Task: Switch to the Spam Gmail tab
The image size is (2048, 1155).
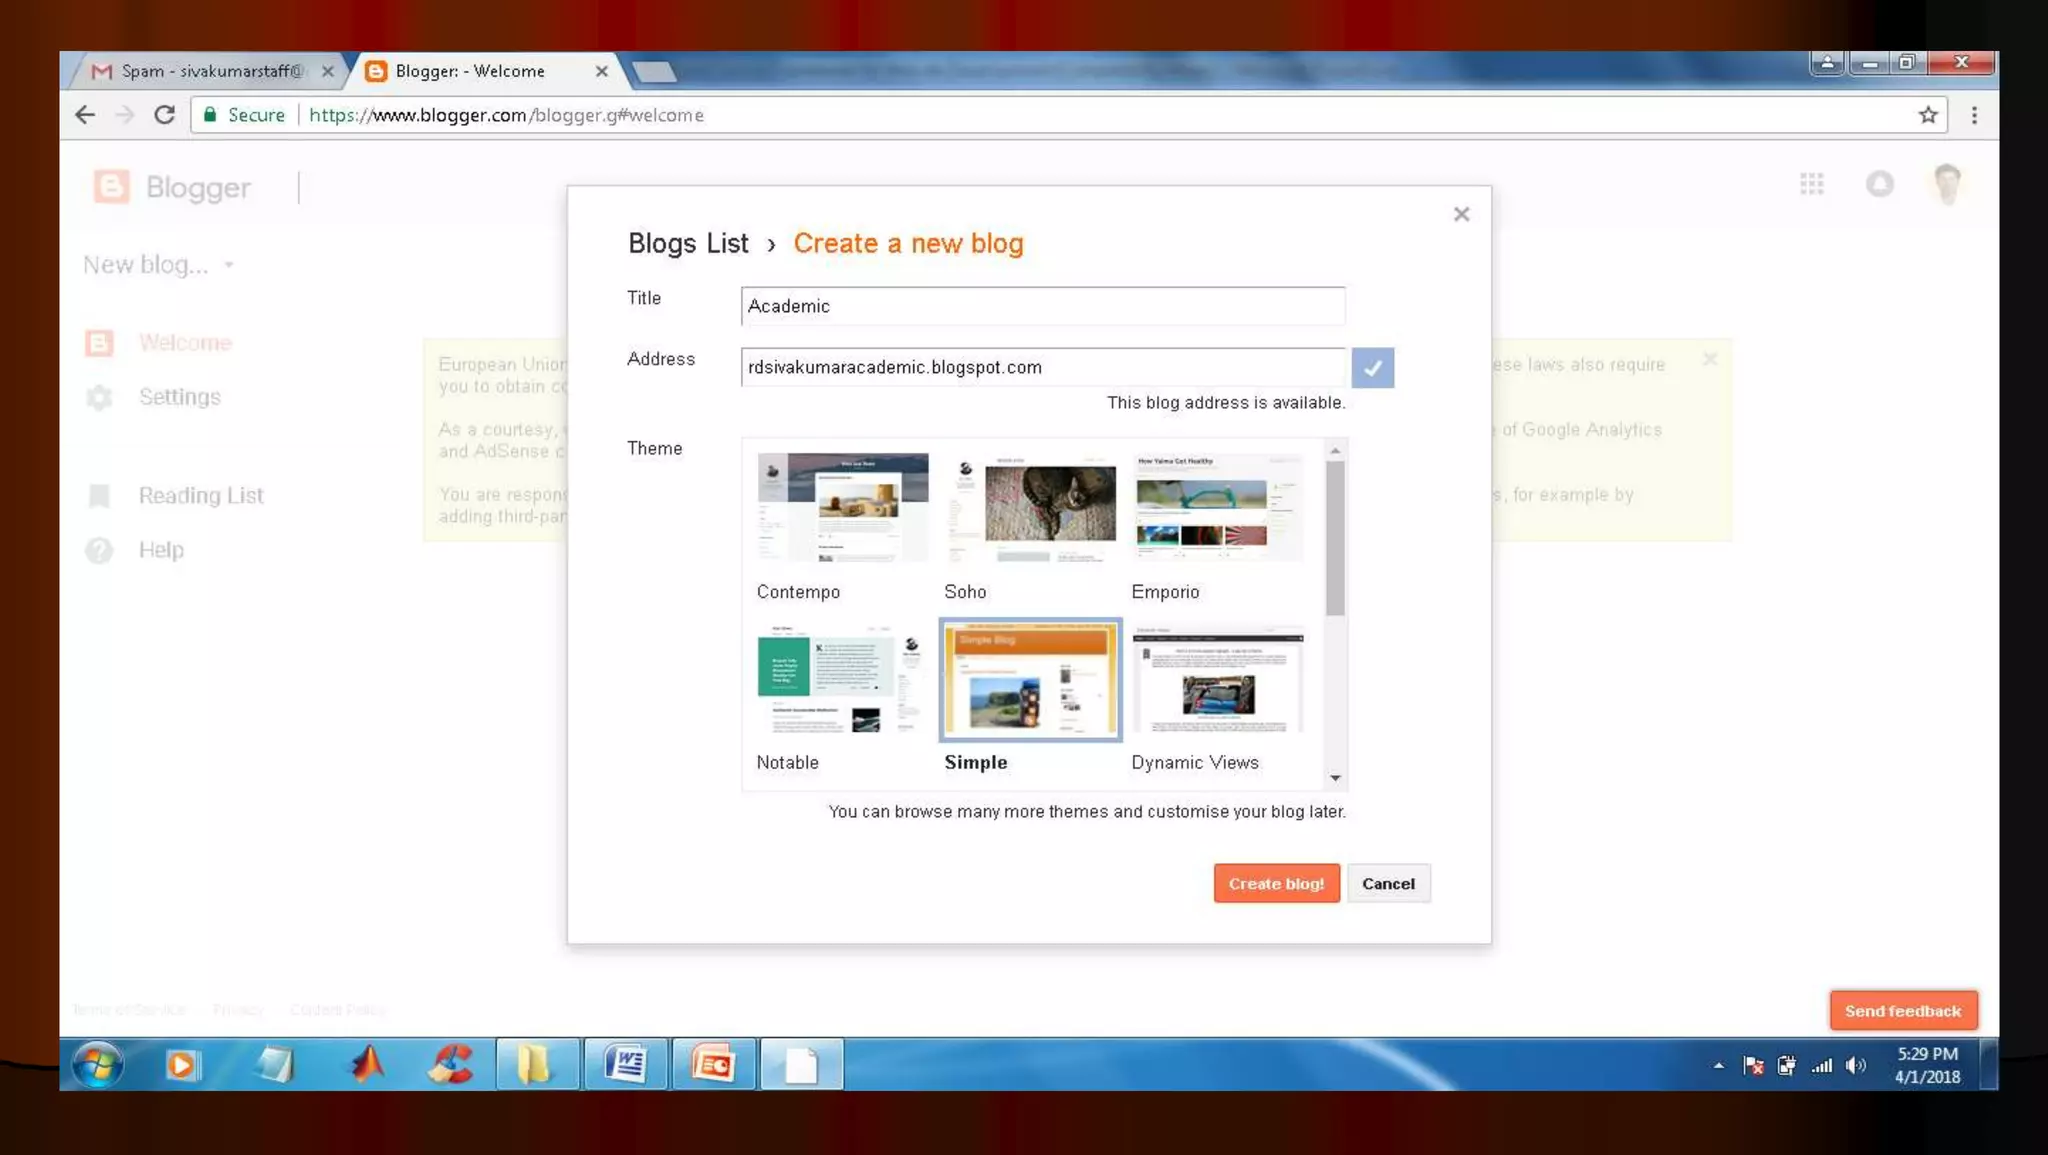Action: pos(210,71)
